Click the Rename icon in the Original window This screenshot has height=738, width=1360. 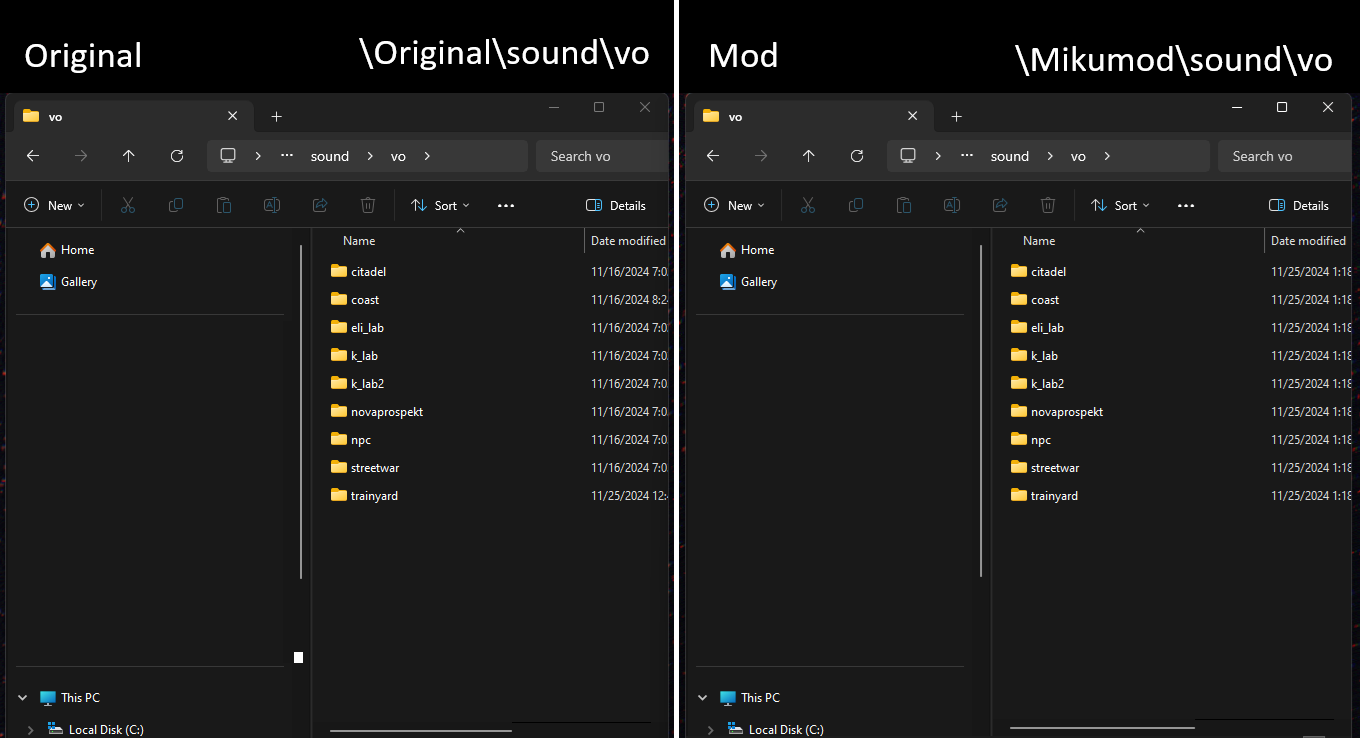click(x=271, y=205)
